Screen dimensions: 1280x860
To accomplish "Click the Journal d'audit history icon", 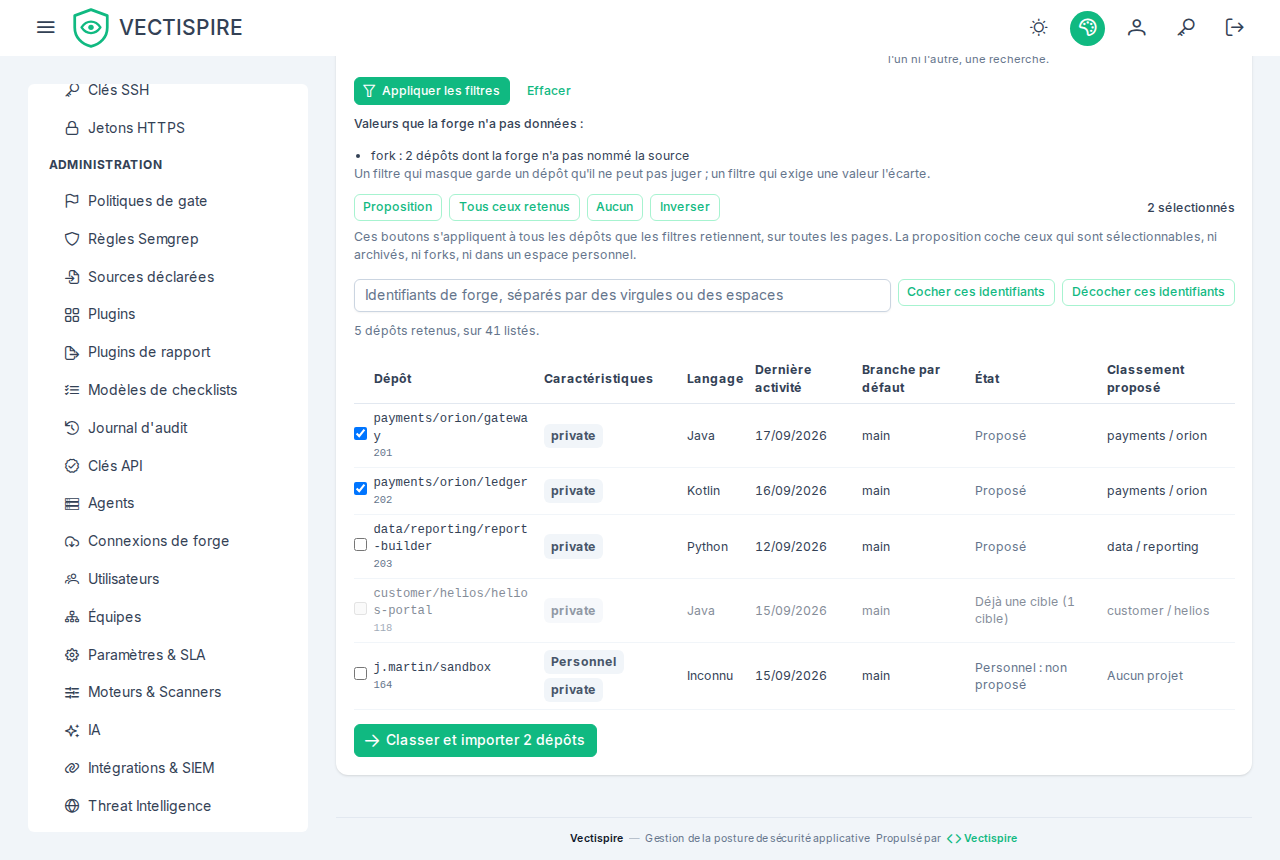I will click(72, 428).
